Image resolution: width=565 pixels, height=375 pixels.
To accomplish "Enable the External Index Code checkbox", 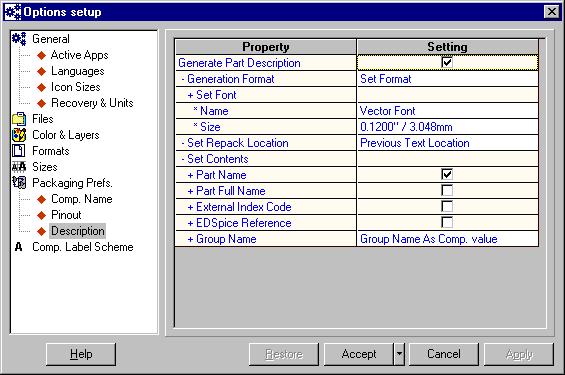I will (x=447, y=206).
